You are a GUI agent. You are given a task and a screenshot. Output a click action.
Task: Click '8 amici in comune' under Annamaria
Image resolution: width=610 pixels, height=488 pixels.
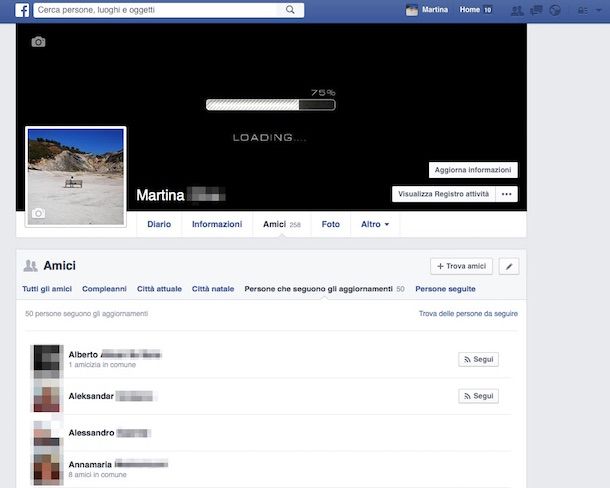[x=98, y=475]
